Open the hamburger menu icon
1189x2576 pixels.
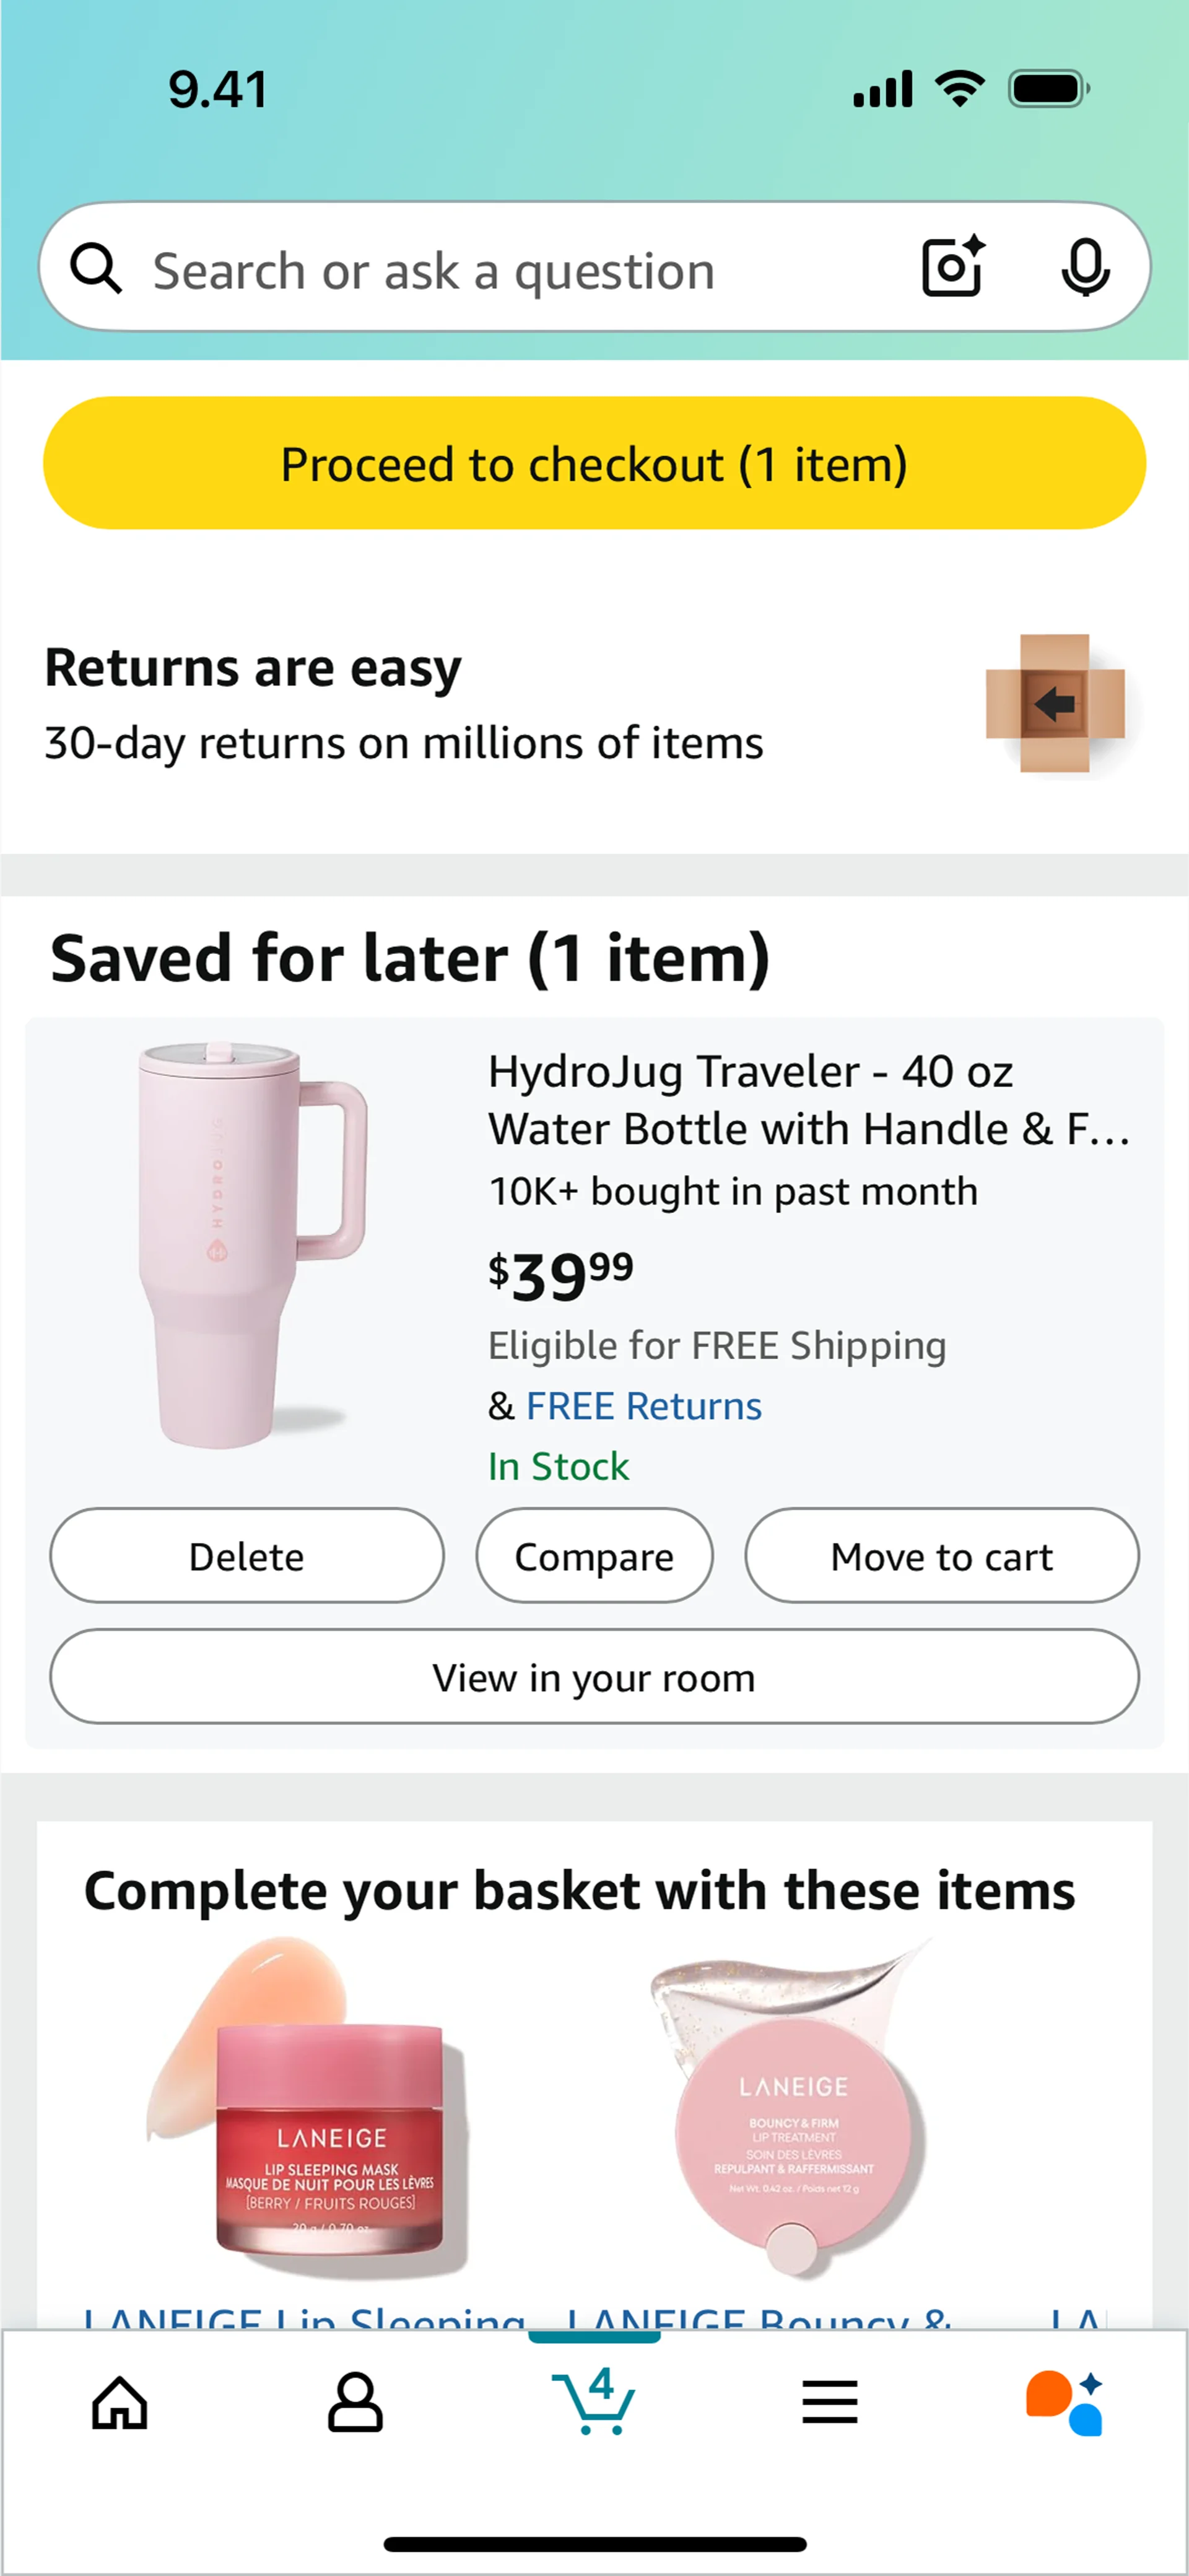830,2402
